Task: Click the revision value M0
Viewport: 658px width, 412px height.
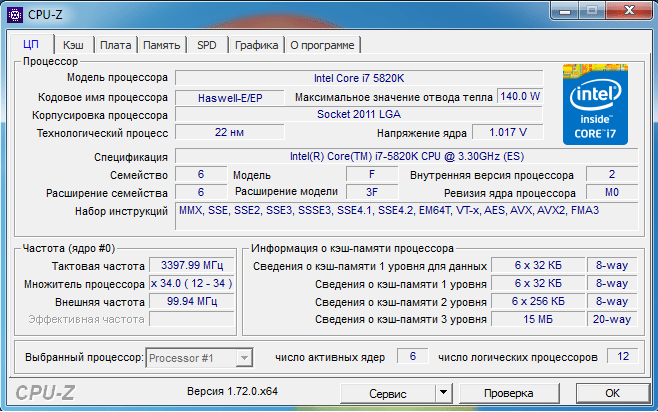Action: 612,192
